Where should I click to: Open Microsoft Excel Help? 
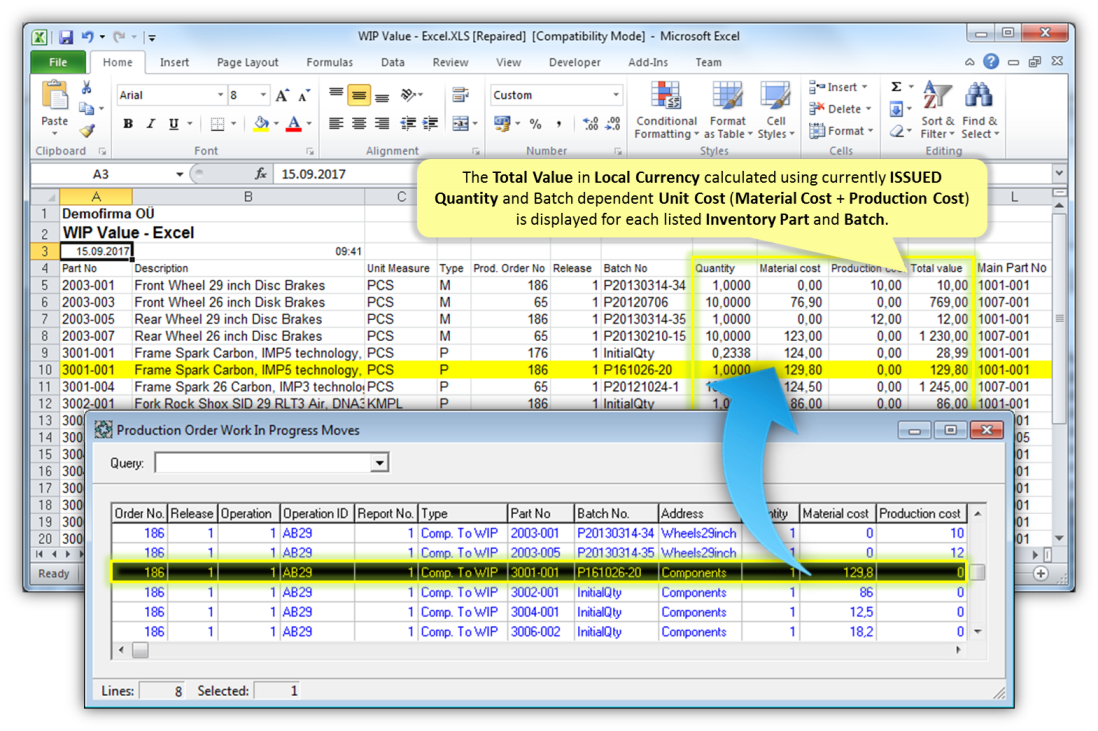click(991, 62)
